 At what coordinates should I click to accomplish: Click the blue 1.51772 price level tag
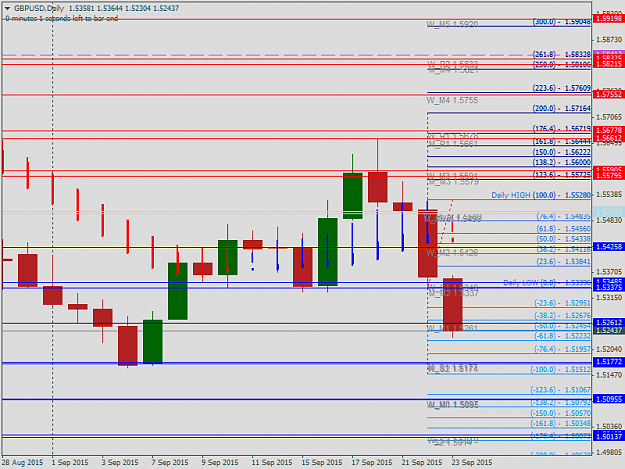coord(608,362)
